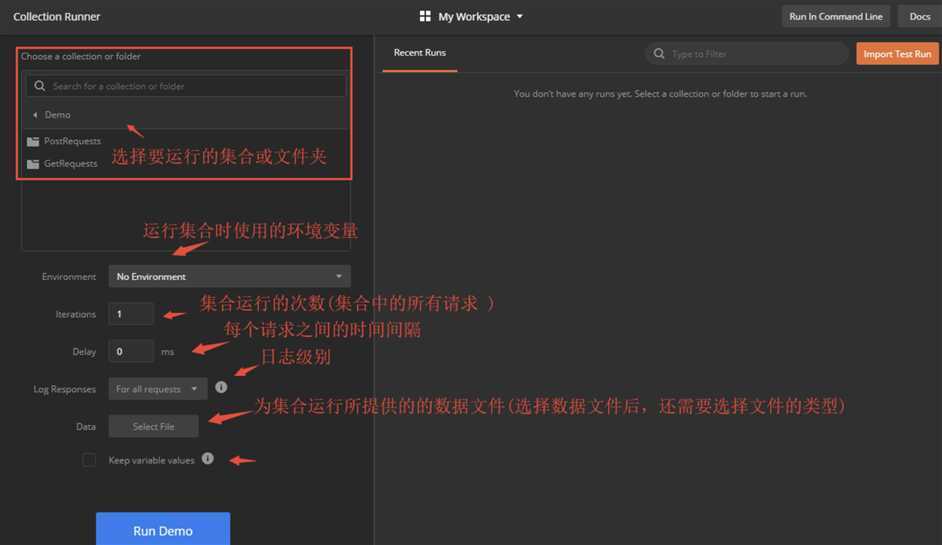942x545 pixels.
Task: Open the Log Responses dropdown
Action: click(158, 389)
